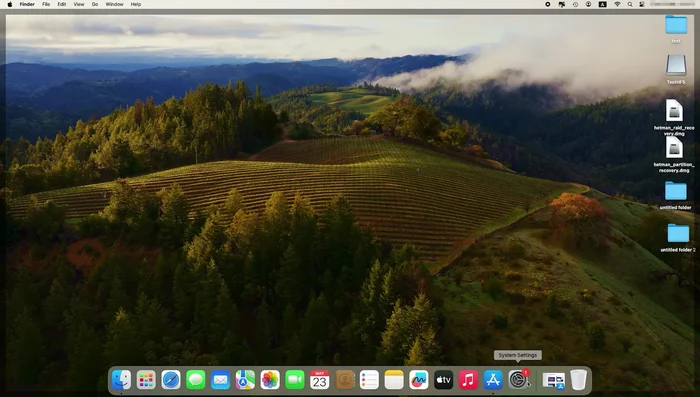This screenshot has width=700, height=397.
Task: Open the Music app
Action: click(468, 380)
